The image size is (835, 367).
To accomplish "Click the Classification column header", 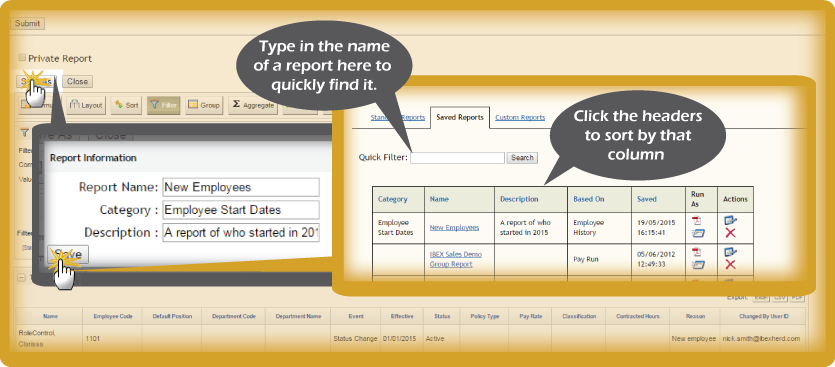I will tap(579, 316).
